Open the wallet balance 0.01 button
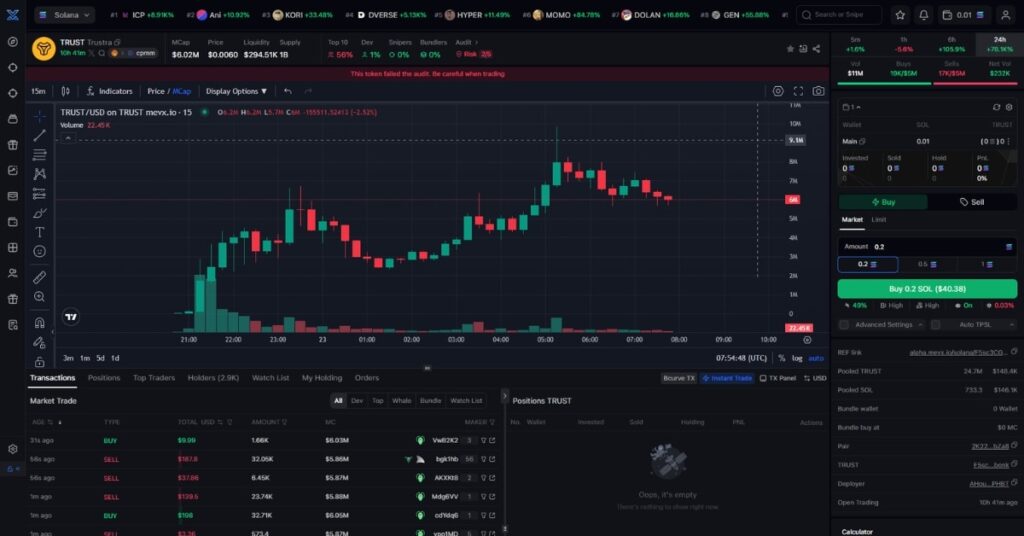The image size is (1024, 536). (964, 15)
